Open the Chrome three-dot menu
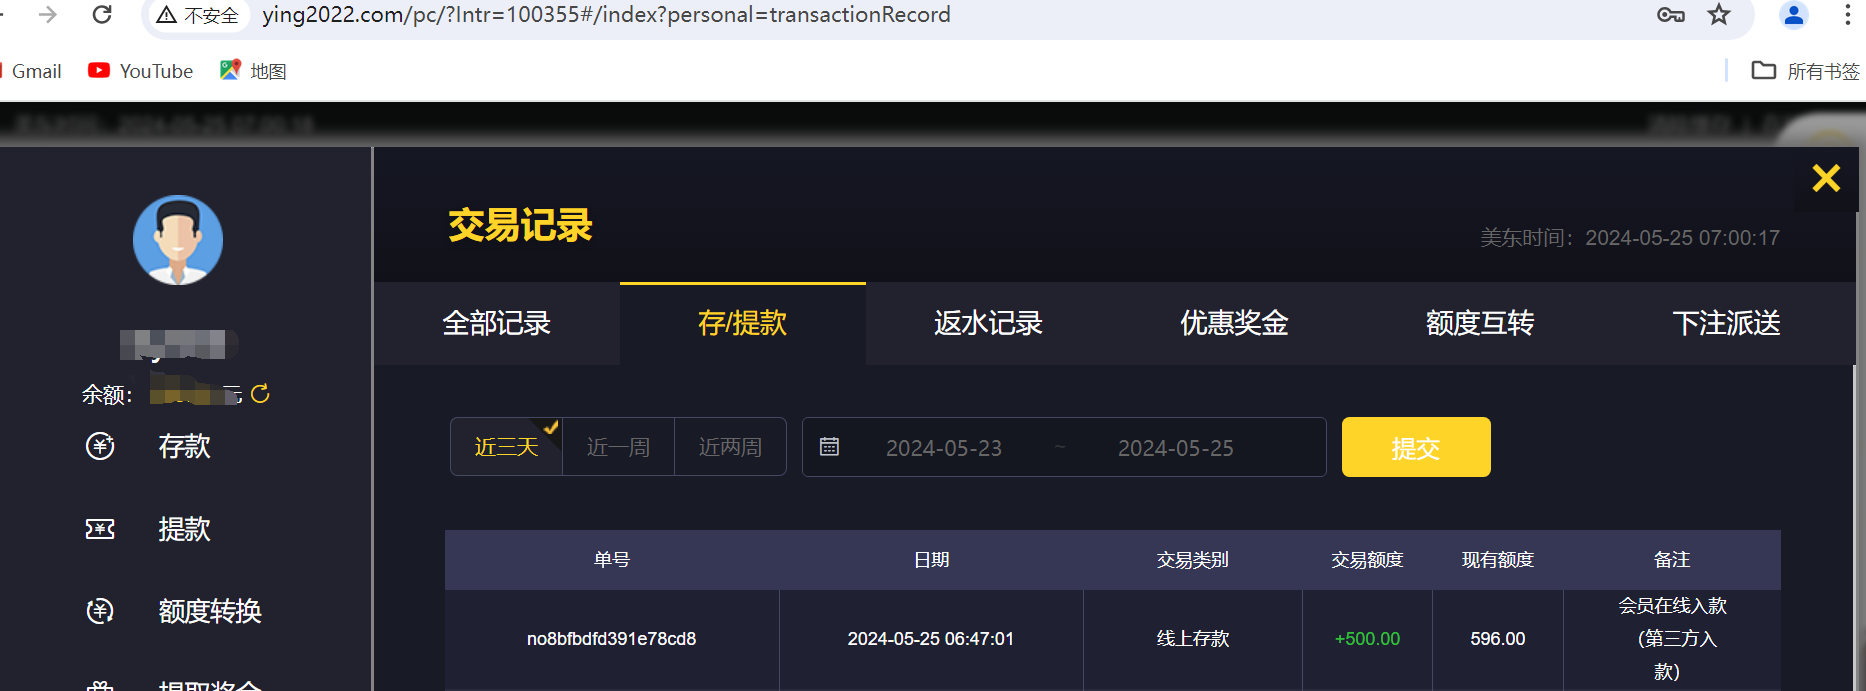This screenshot has height=691, width=1866. tap(1847, 15)
